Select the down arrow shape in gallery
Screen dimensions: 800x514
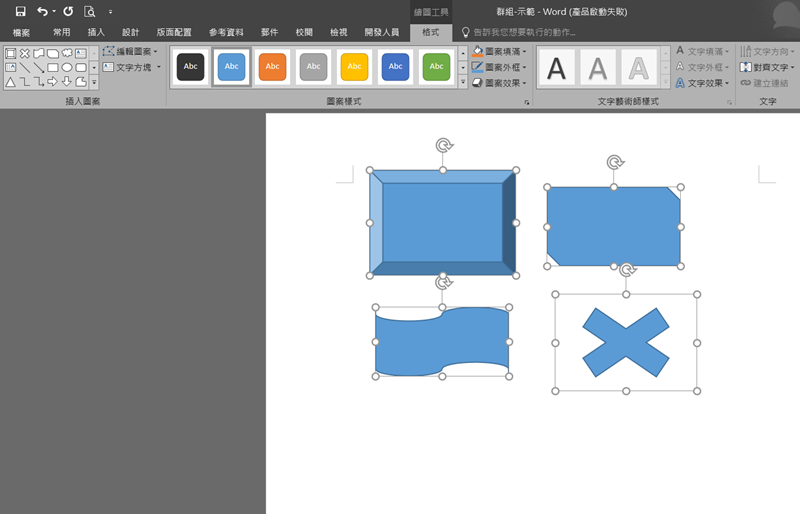point(67,81)
